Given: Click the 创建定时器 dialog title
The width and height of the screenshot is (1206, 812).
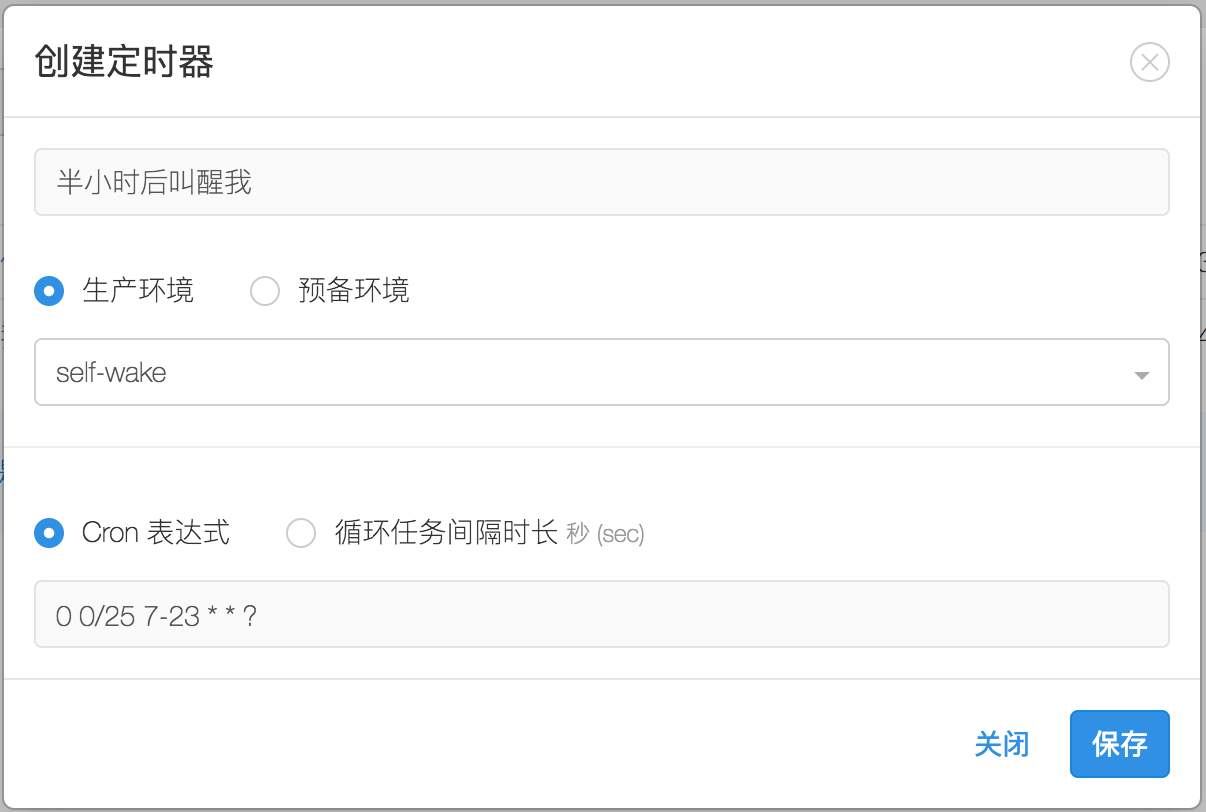Looking at the screenshot, I should (x=124, y=63).
